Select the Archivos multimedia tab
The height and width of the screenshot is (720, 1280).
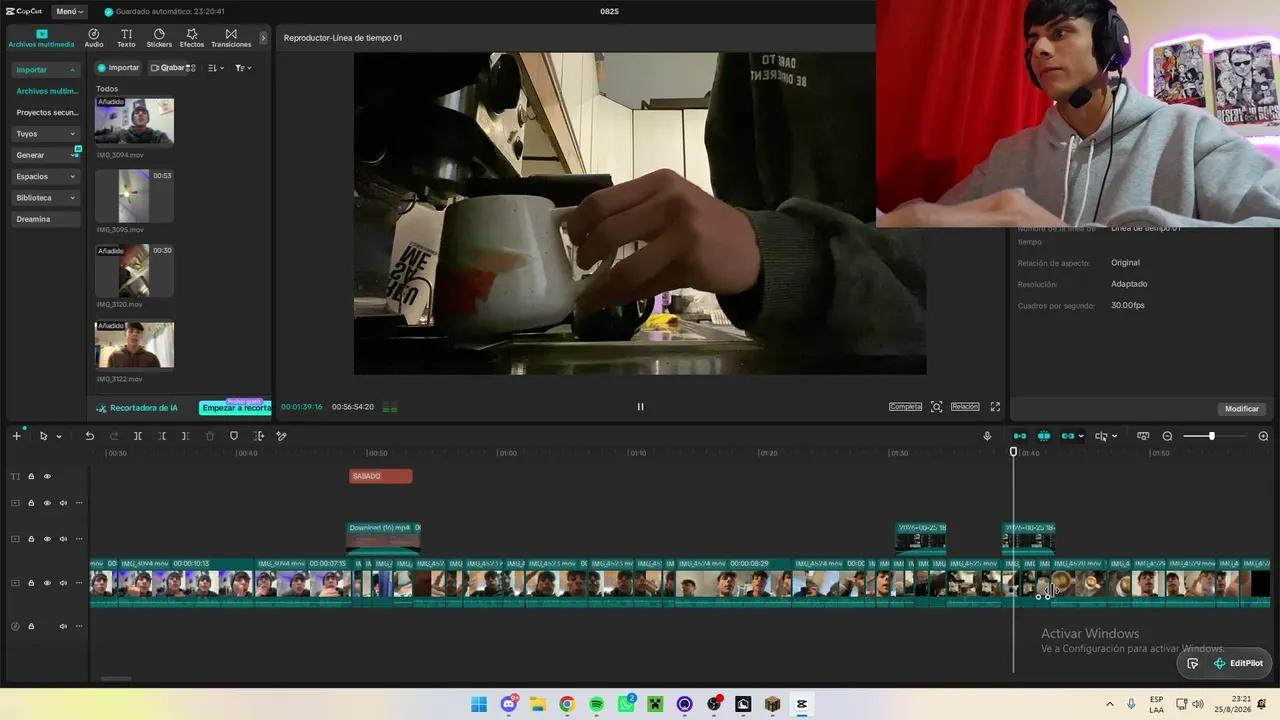[41, 38]
